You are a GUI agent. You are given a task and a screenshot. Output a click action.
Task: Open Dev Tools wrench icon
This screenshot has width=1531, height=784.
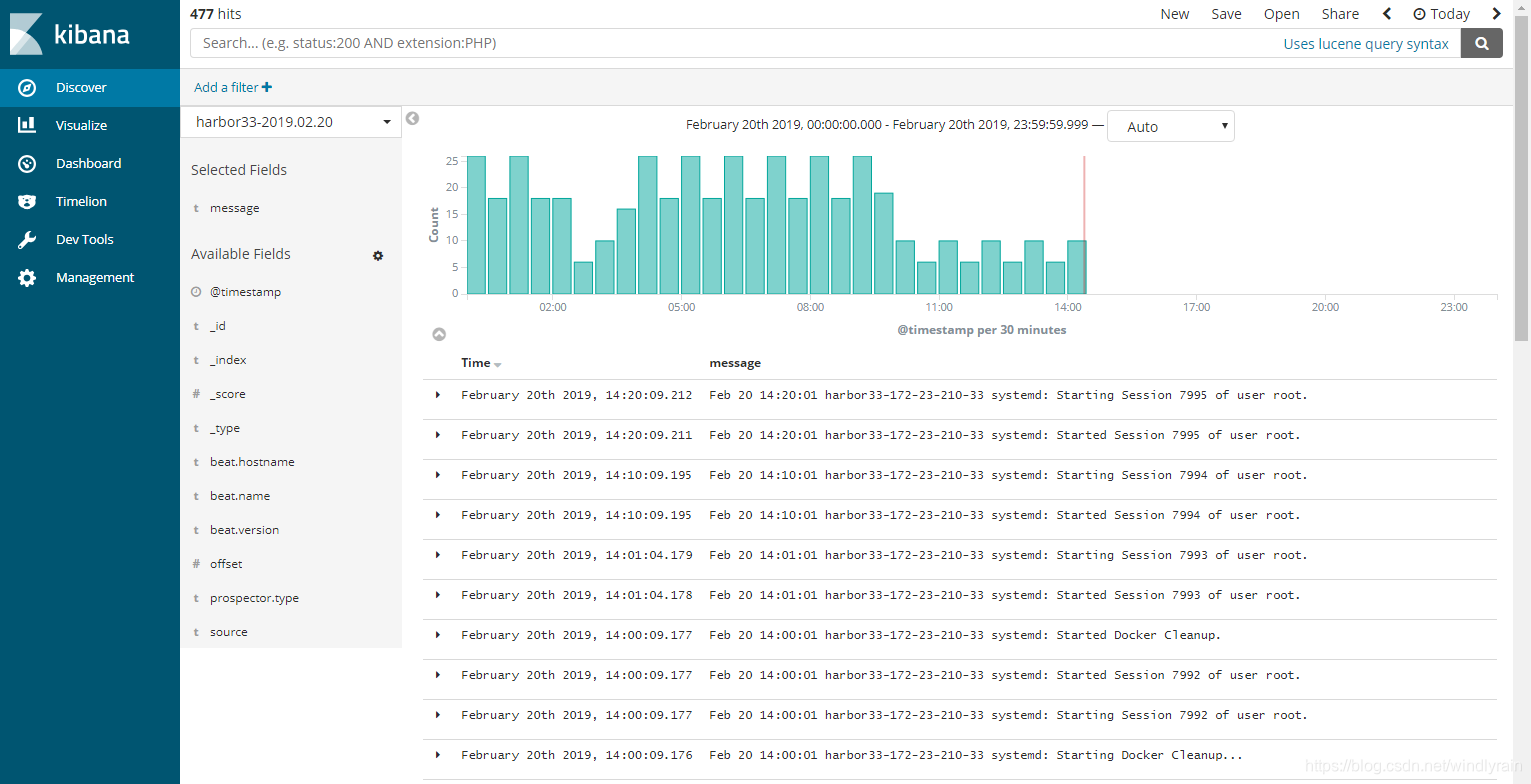click(27, 239)
